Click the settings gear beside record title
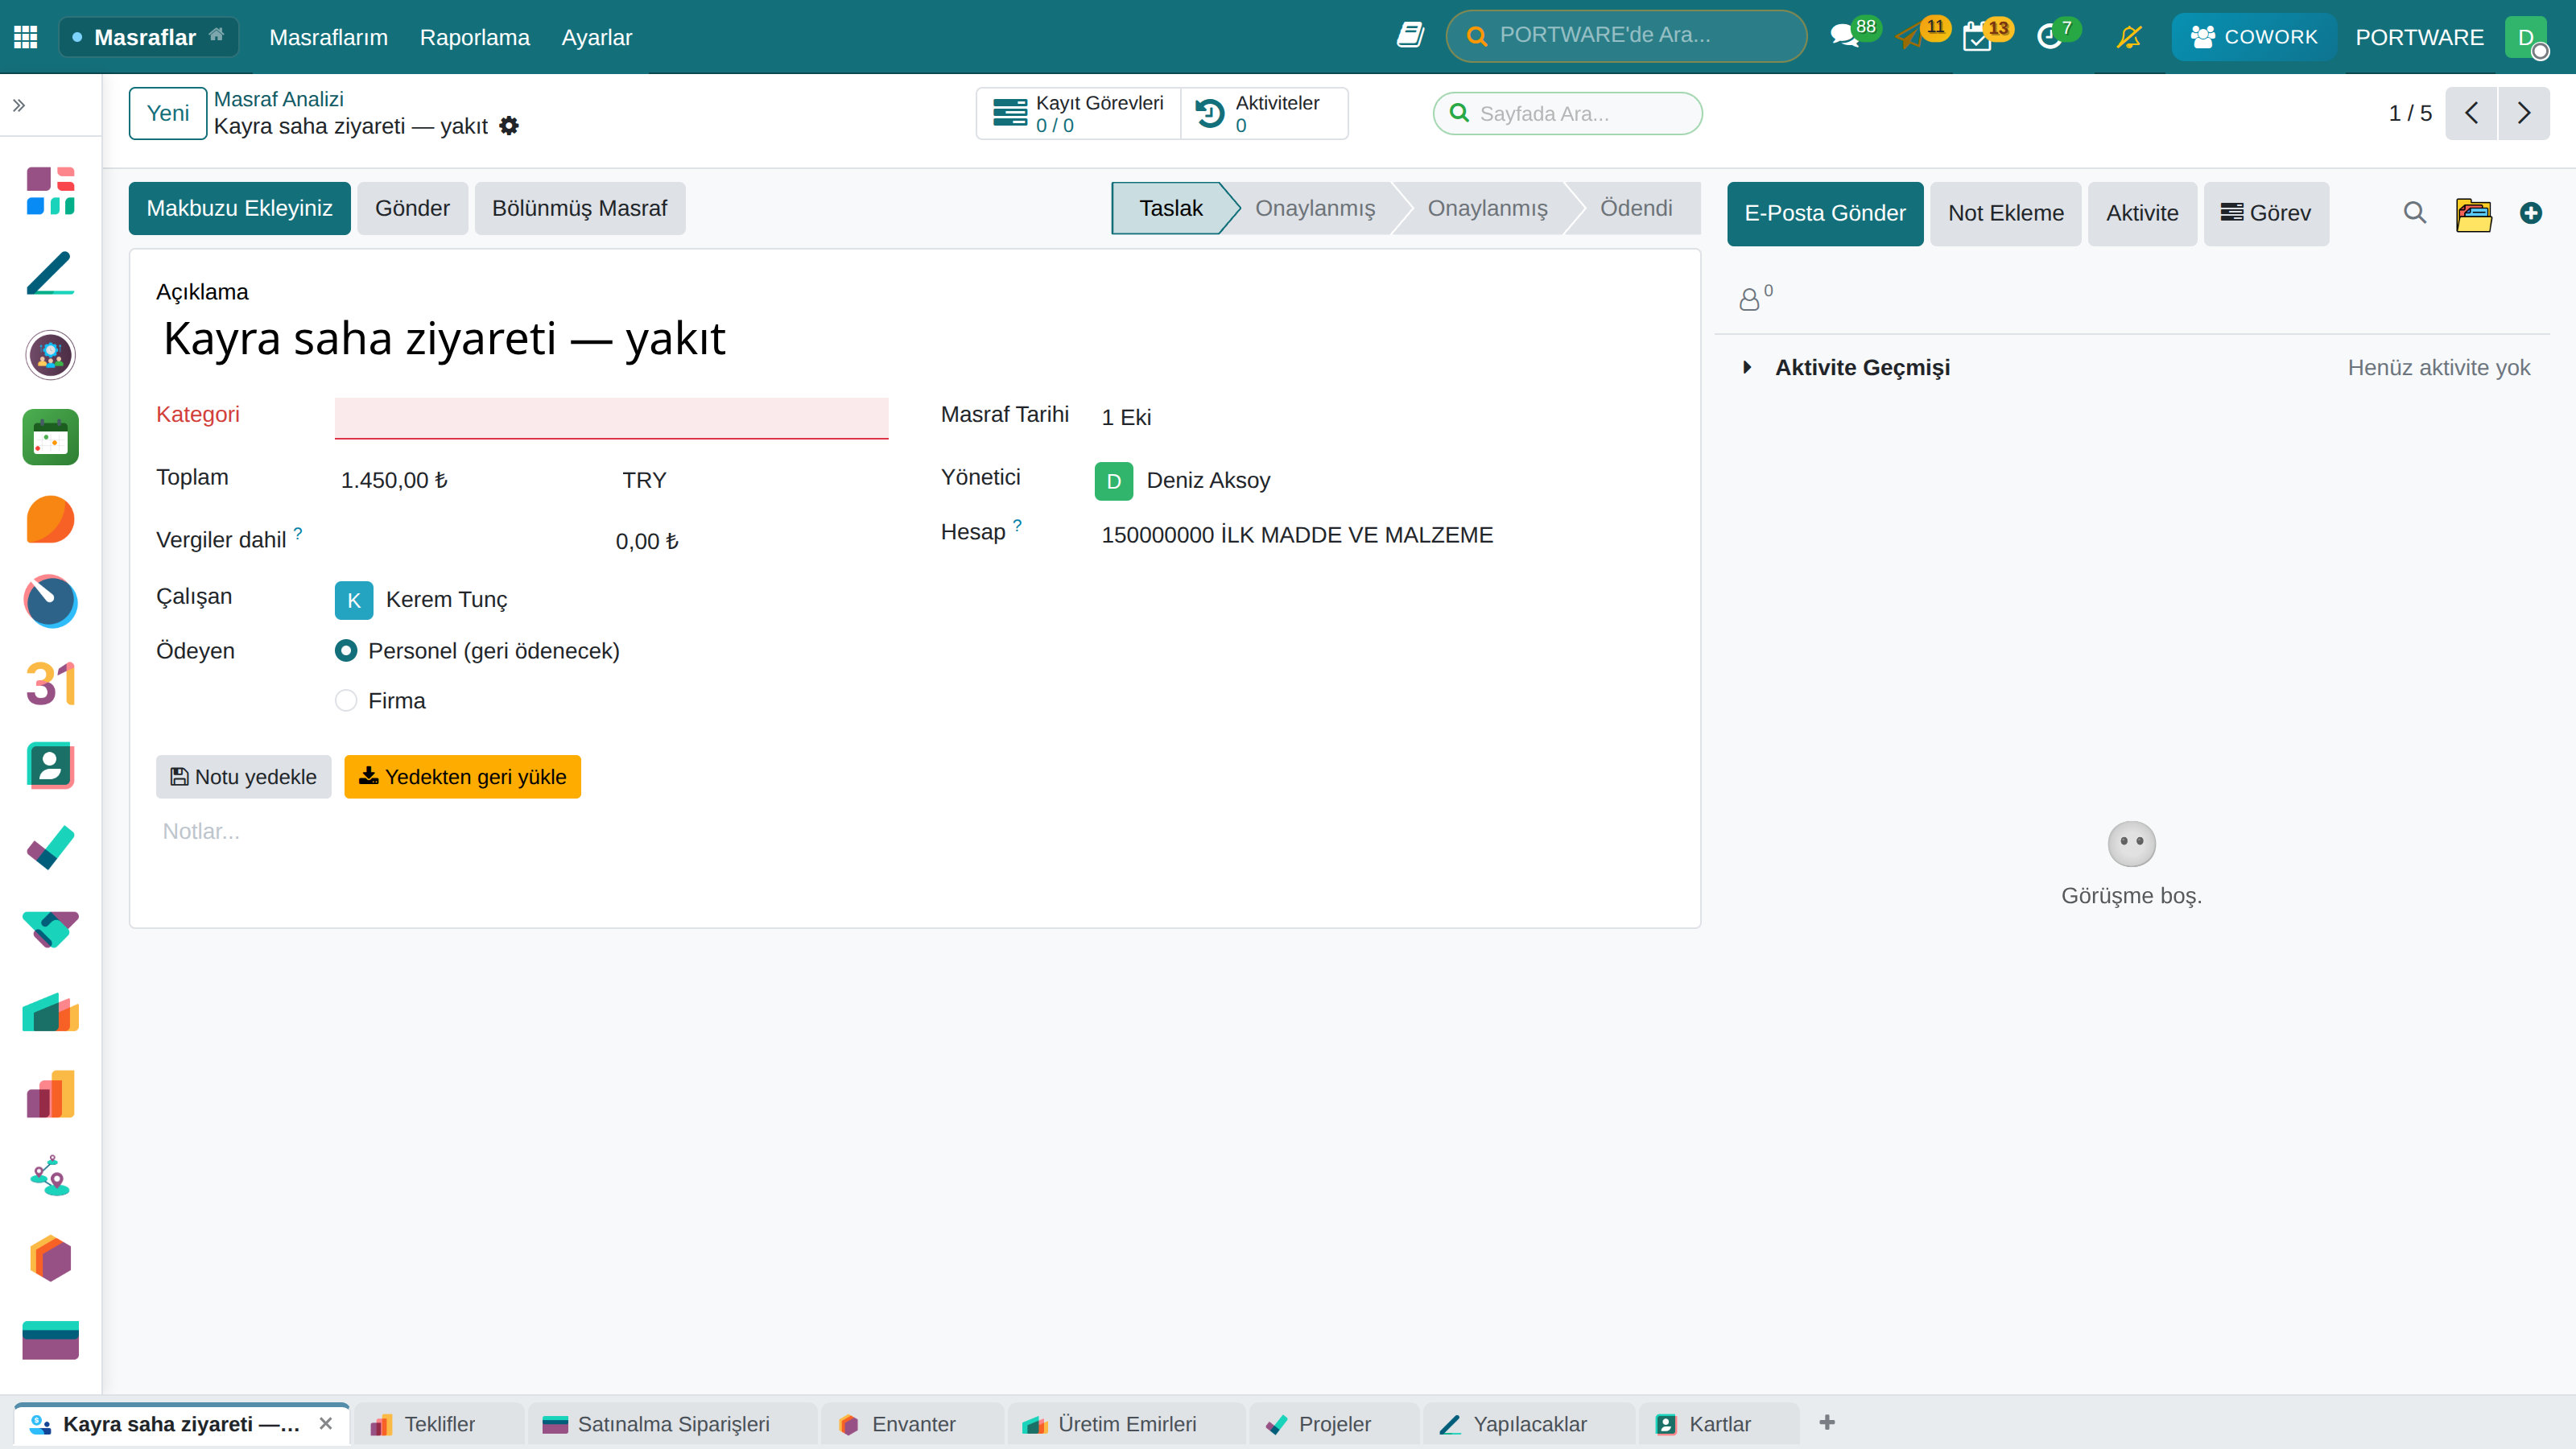 point(509,126)
